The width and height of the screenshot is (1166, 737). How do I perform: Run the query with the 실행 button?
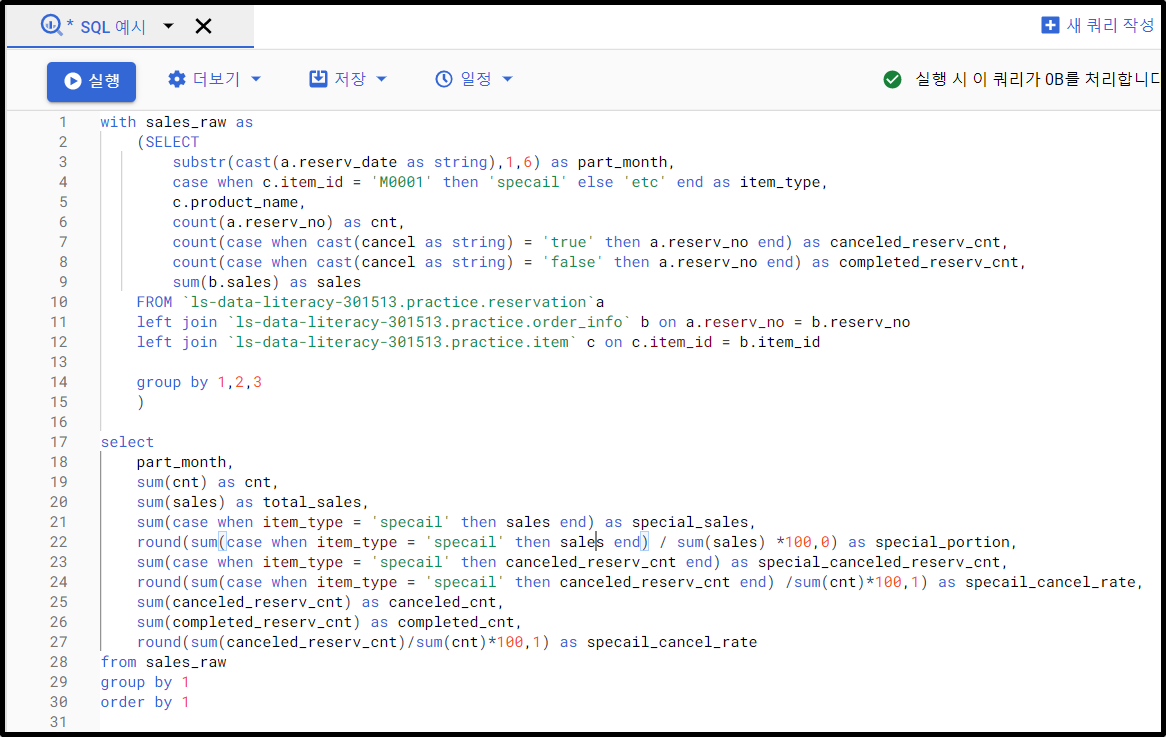tap(91, 81)
